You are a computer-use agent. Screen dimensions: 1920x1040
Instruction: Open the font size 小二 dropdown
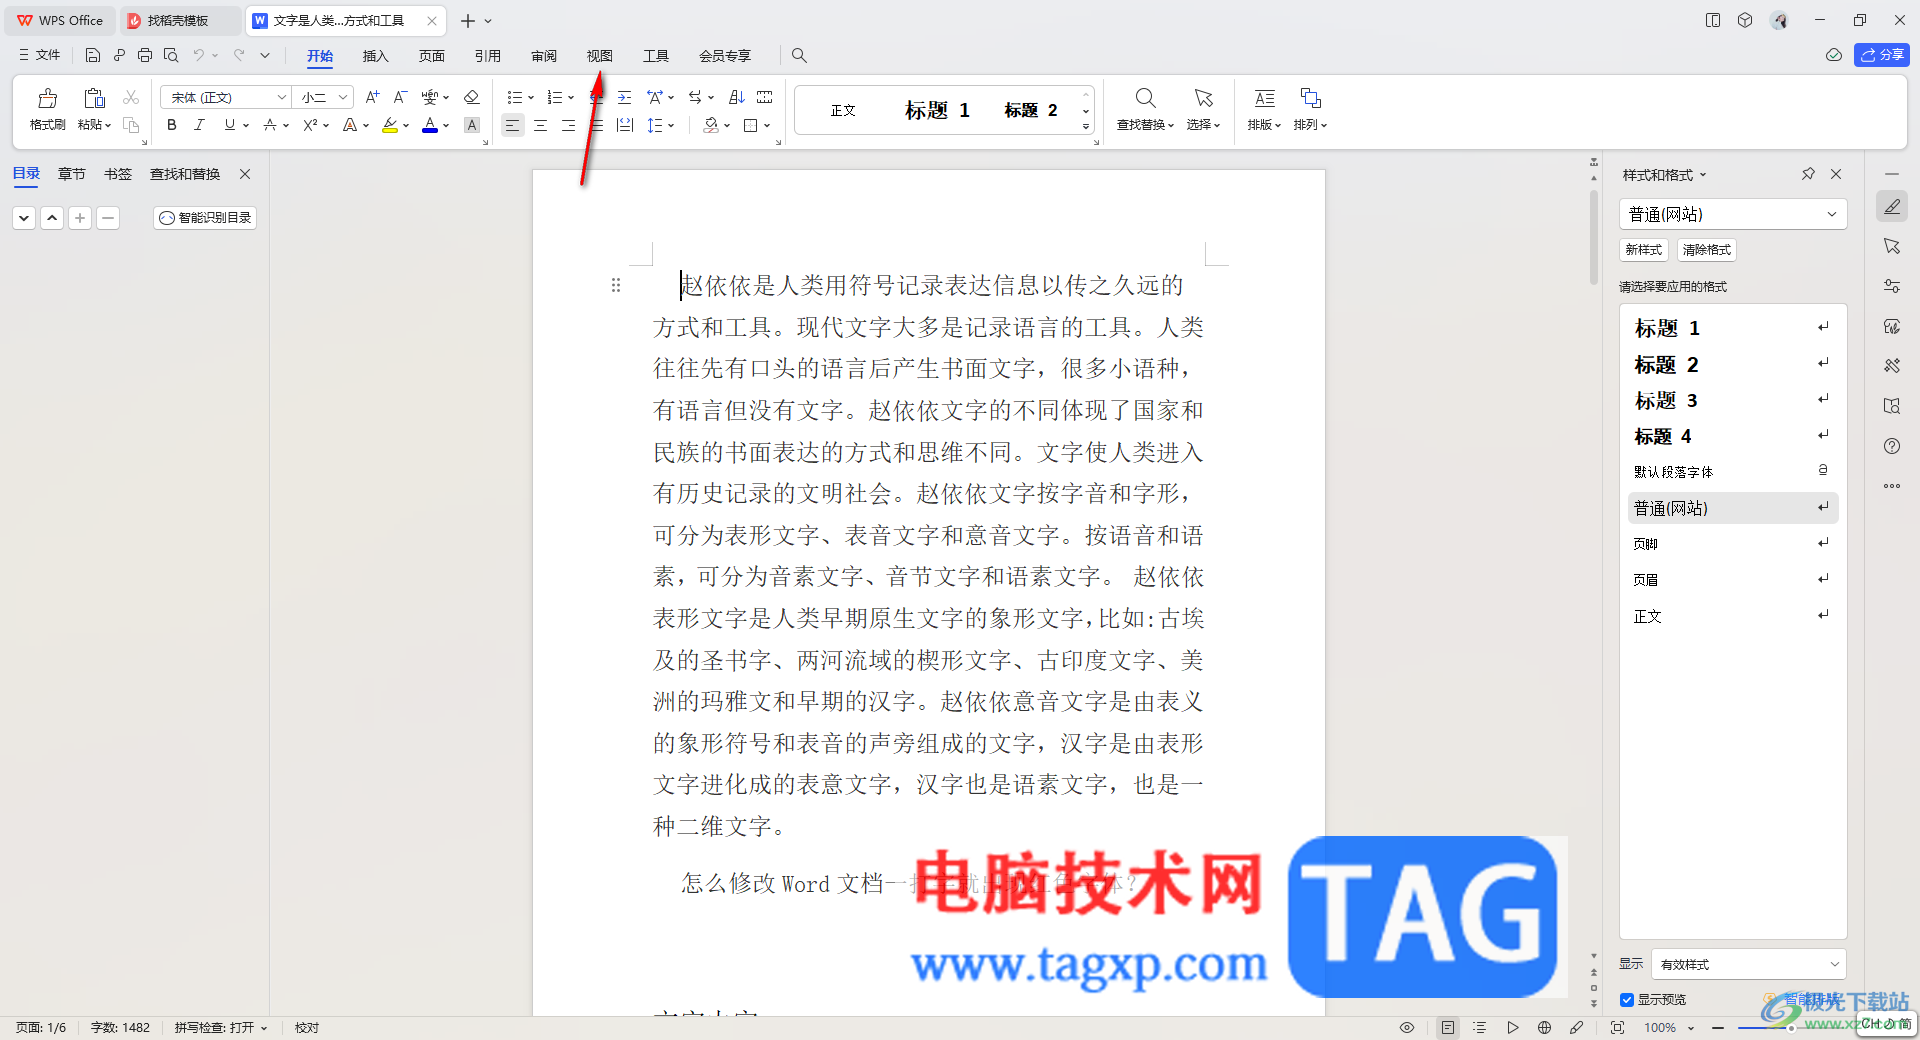click(x=343, y=97)
